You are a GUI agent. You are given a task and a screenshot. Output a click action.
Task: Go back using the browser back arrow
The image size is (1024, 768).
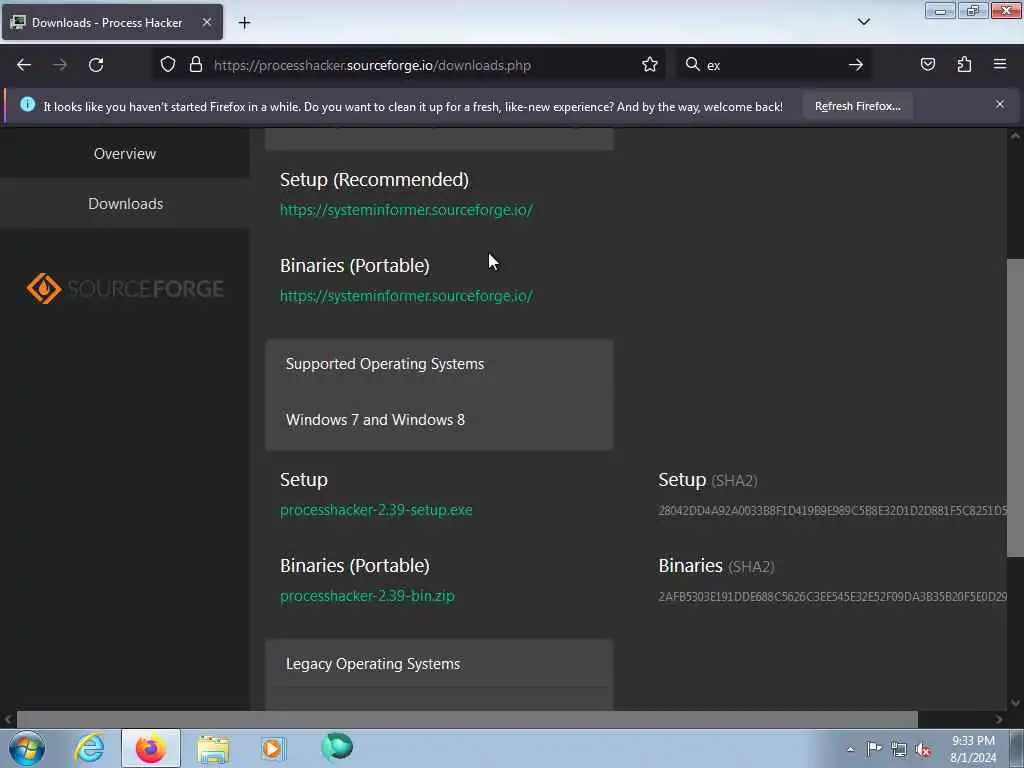click(24, 65)
